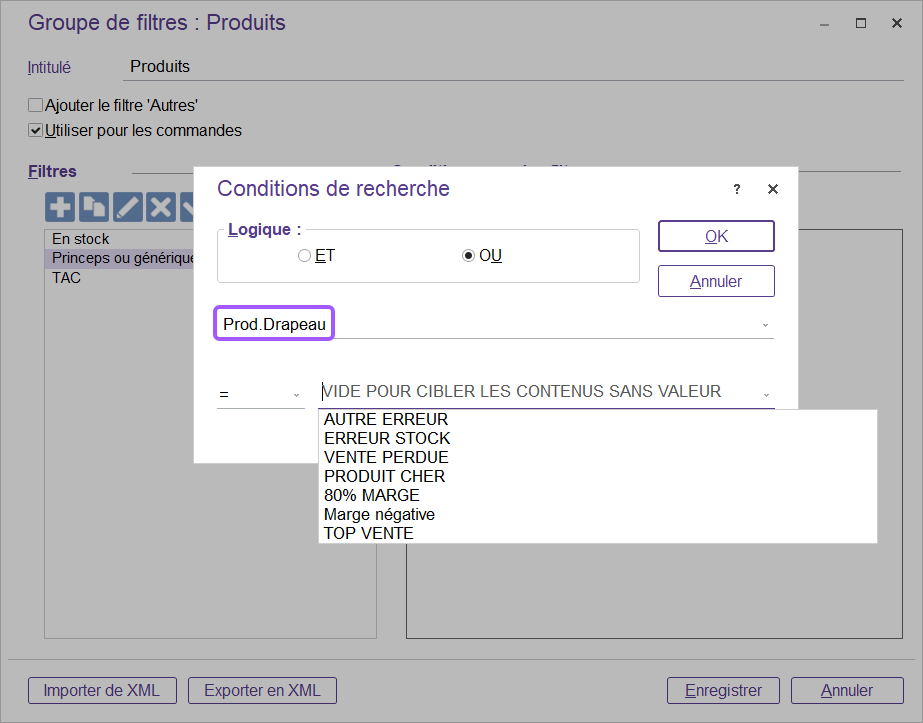Click the add filter plus icon
Image resolution: width=923 pixels, height=723 pixels.
point(61,207)
